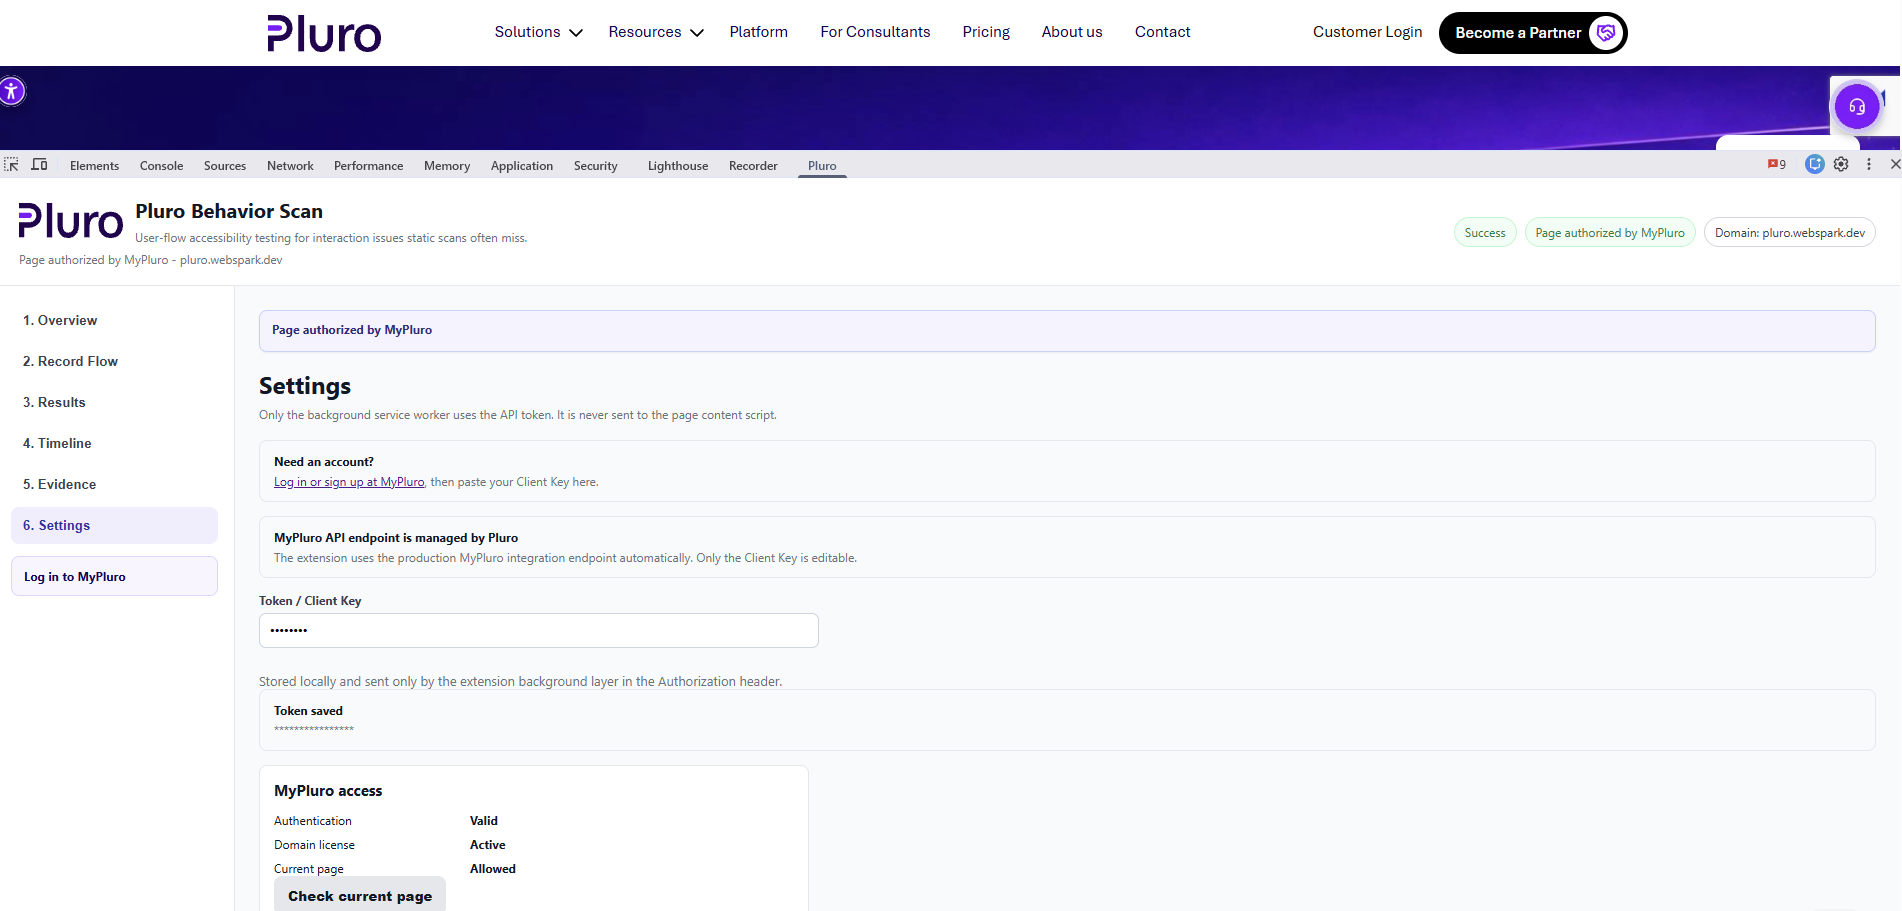This screenshot has height=911, width=1902.
Task: Click the Domain: pluro.webspark.dev badge
Action: tap(1790, 233)
